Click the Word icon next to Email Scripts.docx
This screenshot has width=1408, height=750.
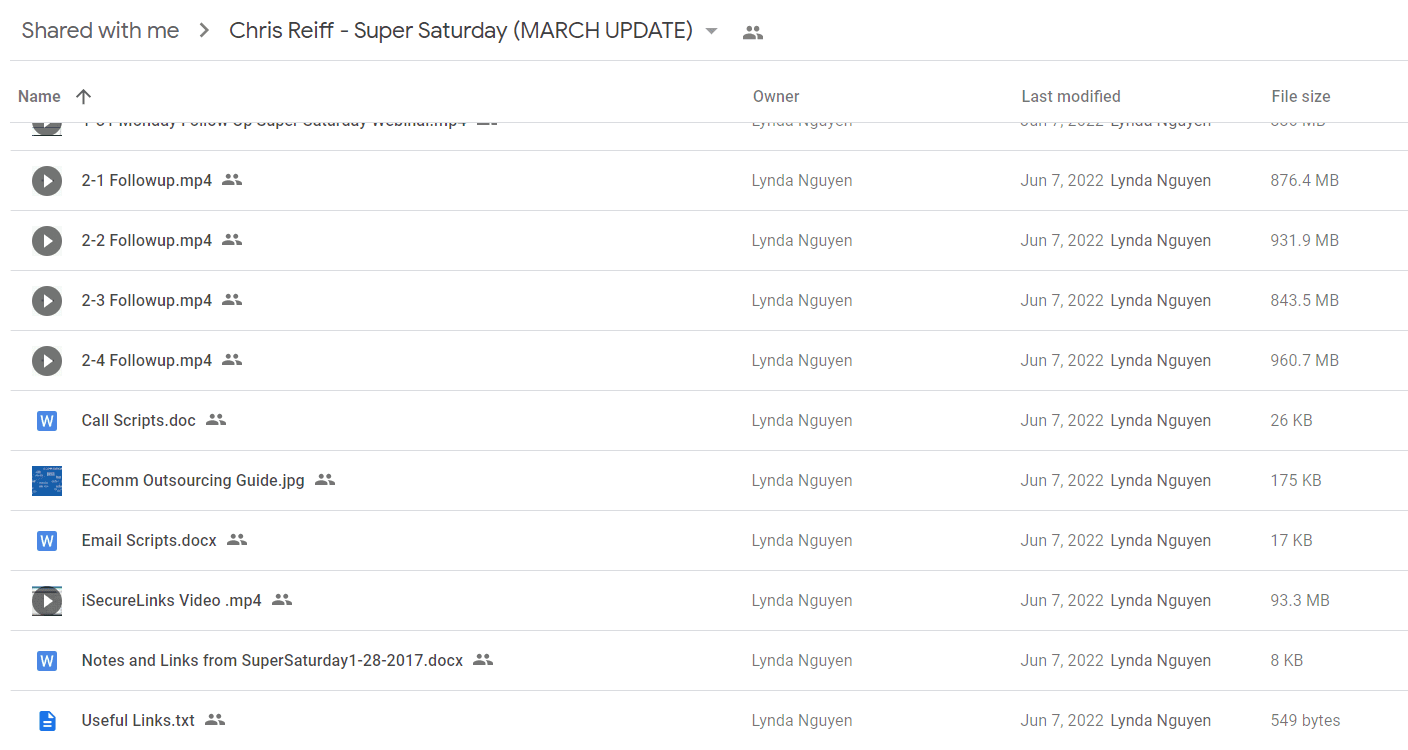tap(47, 541)
